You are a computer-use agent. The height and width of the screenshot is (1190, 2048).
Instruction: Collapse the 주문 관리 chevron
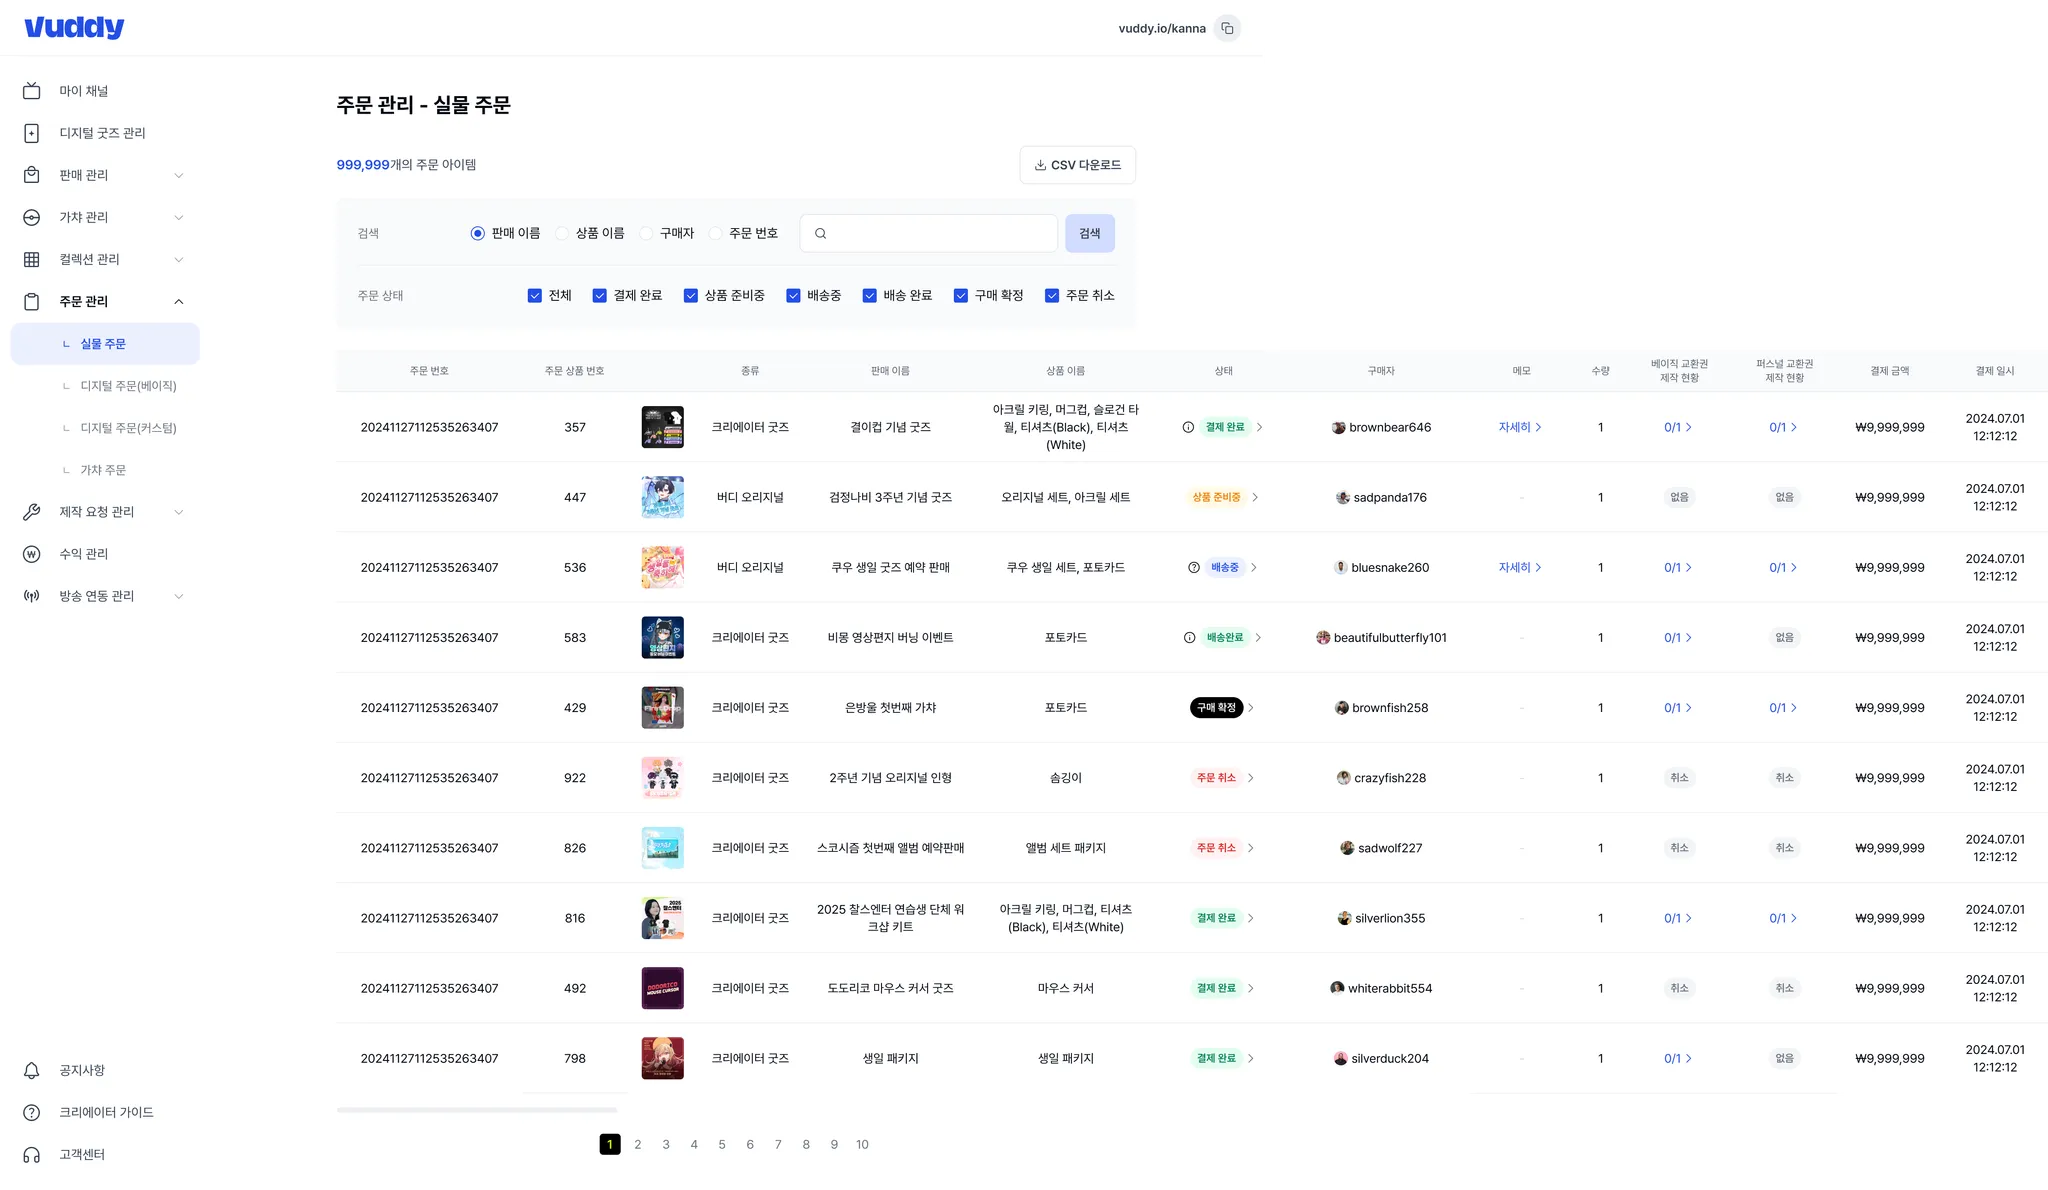click(179, 301)
